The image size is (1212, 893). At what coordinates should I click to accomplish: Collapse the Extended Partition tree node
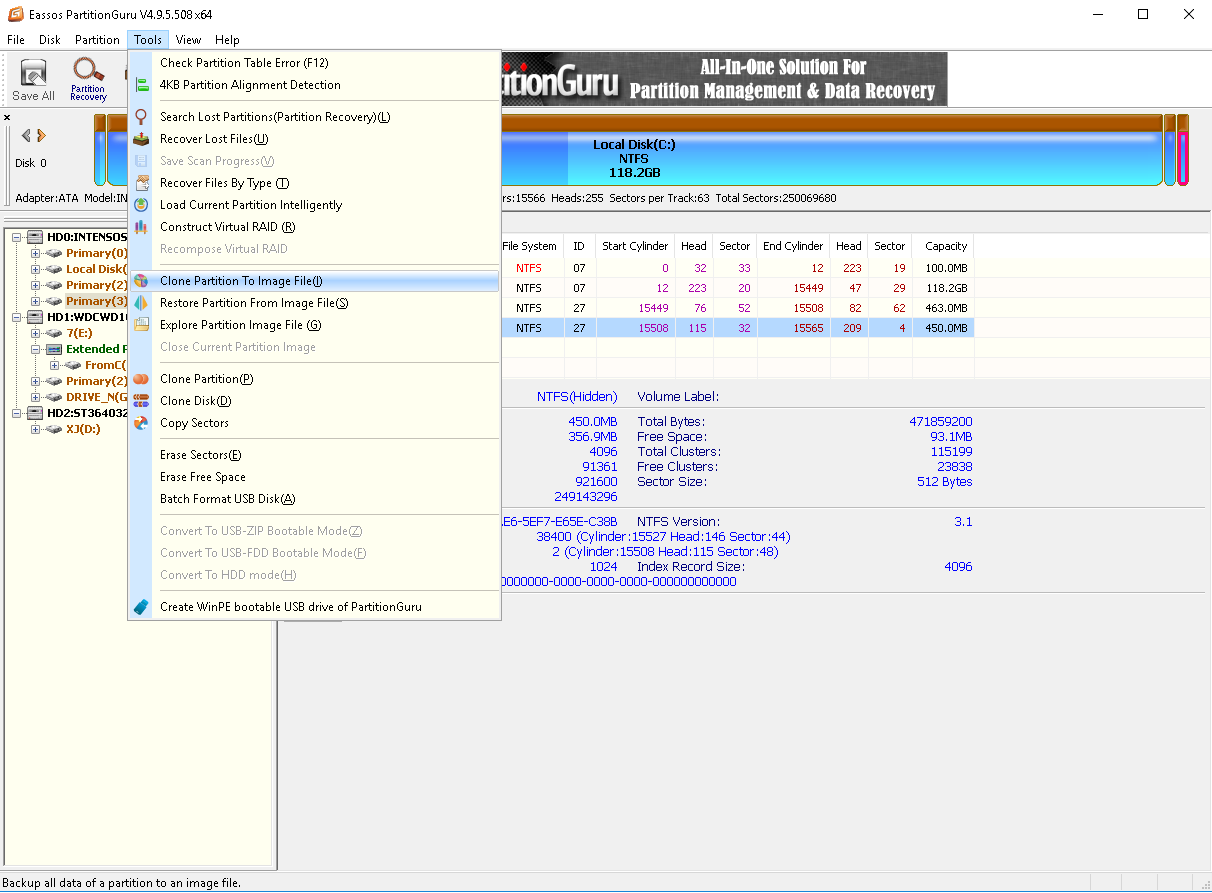(36, 349)
